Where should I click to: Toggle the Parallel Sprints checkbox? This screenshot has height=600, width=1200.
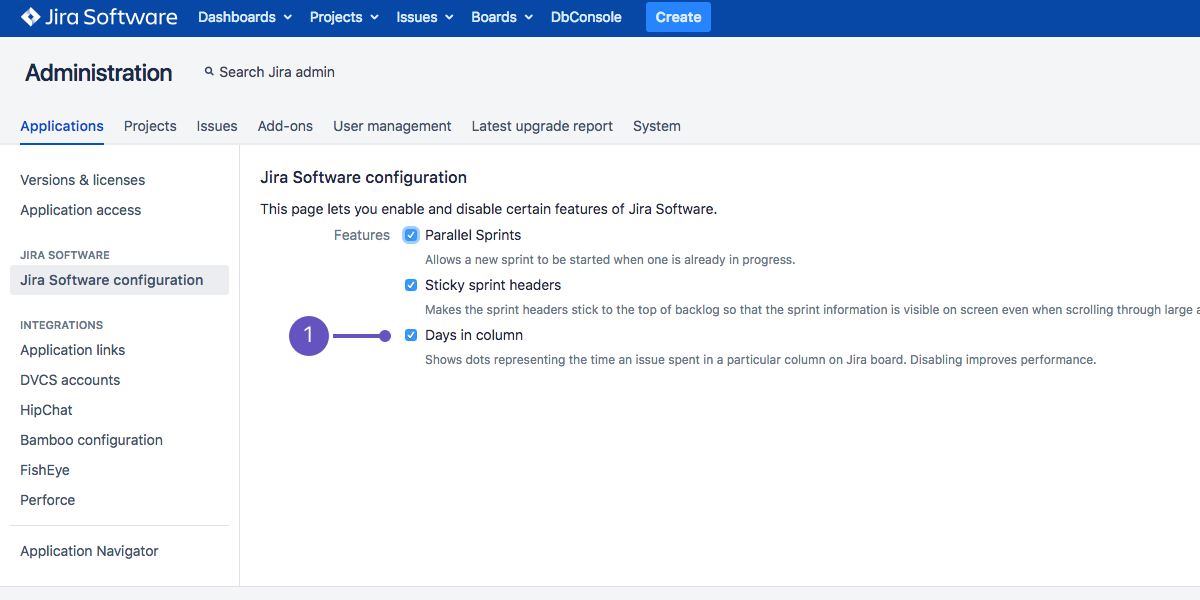(411, 235)
